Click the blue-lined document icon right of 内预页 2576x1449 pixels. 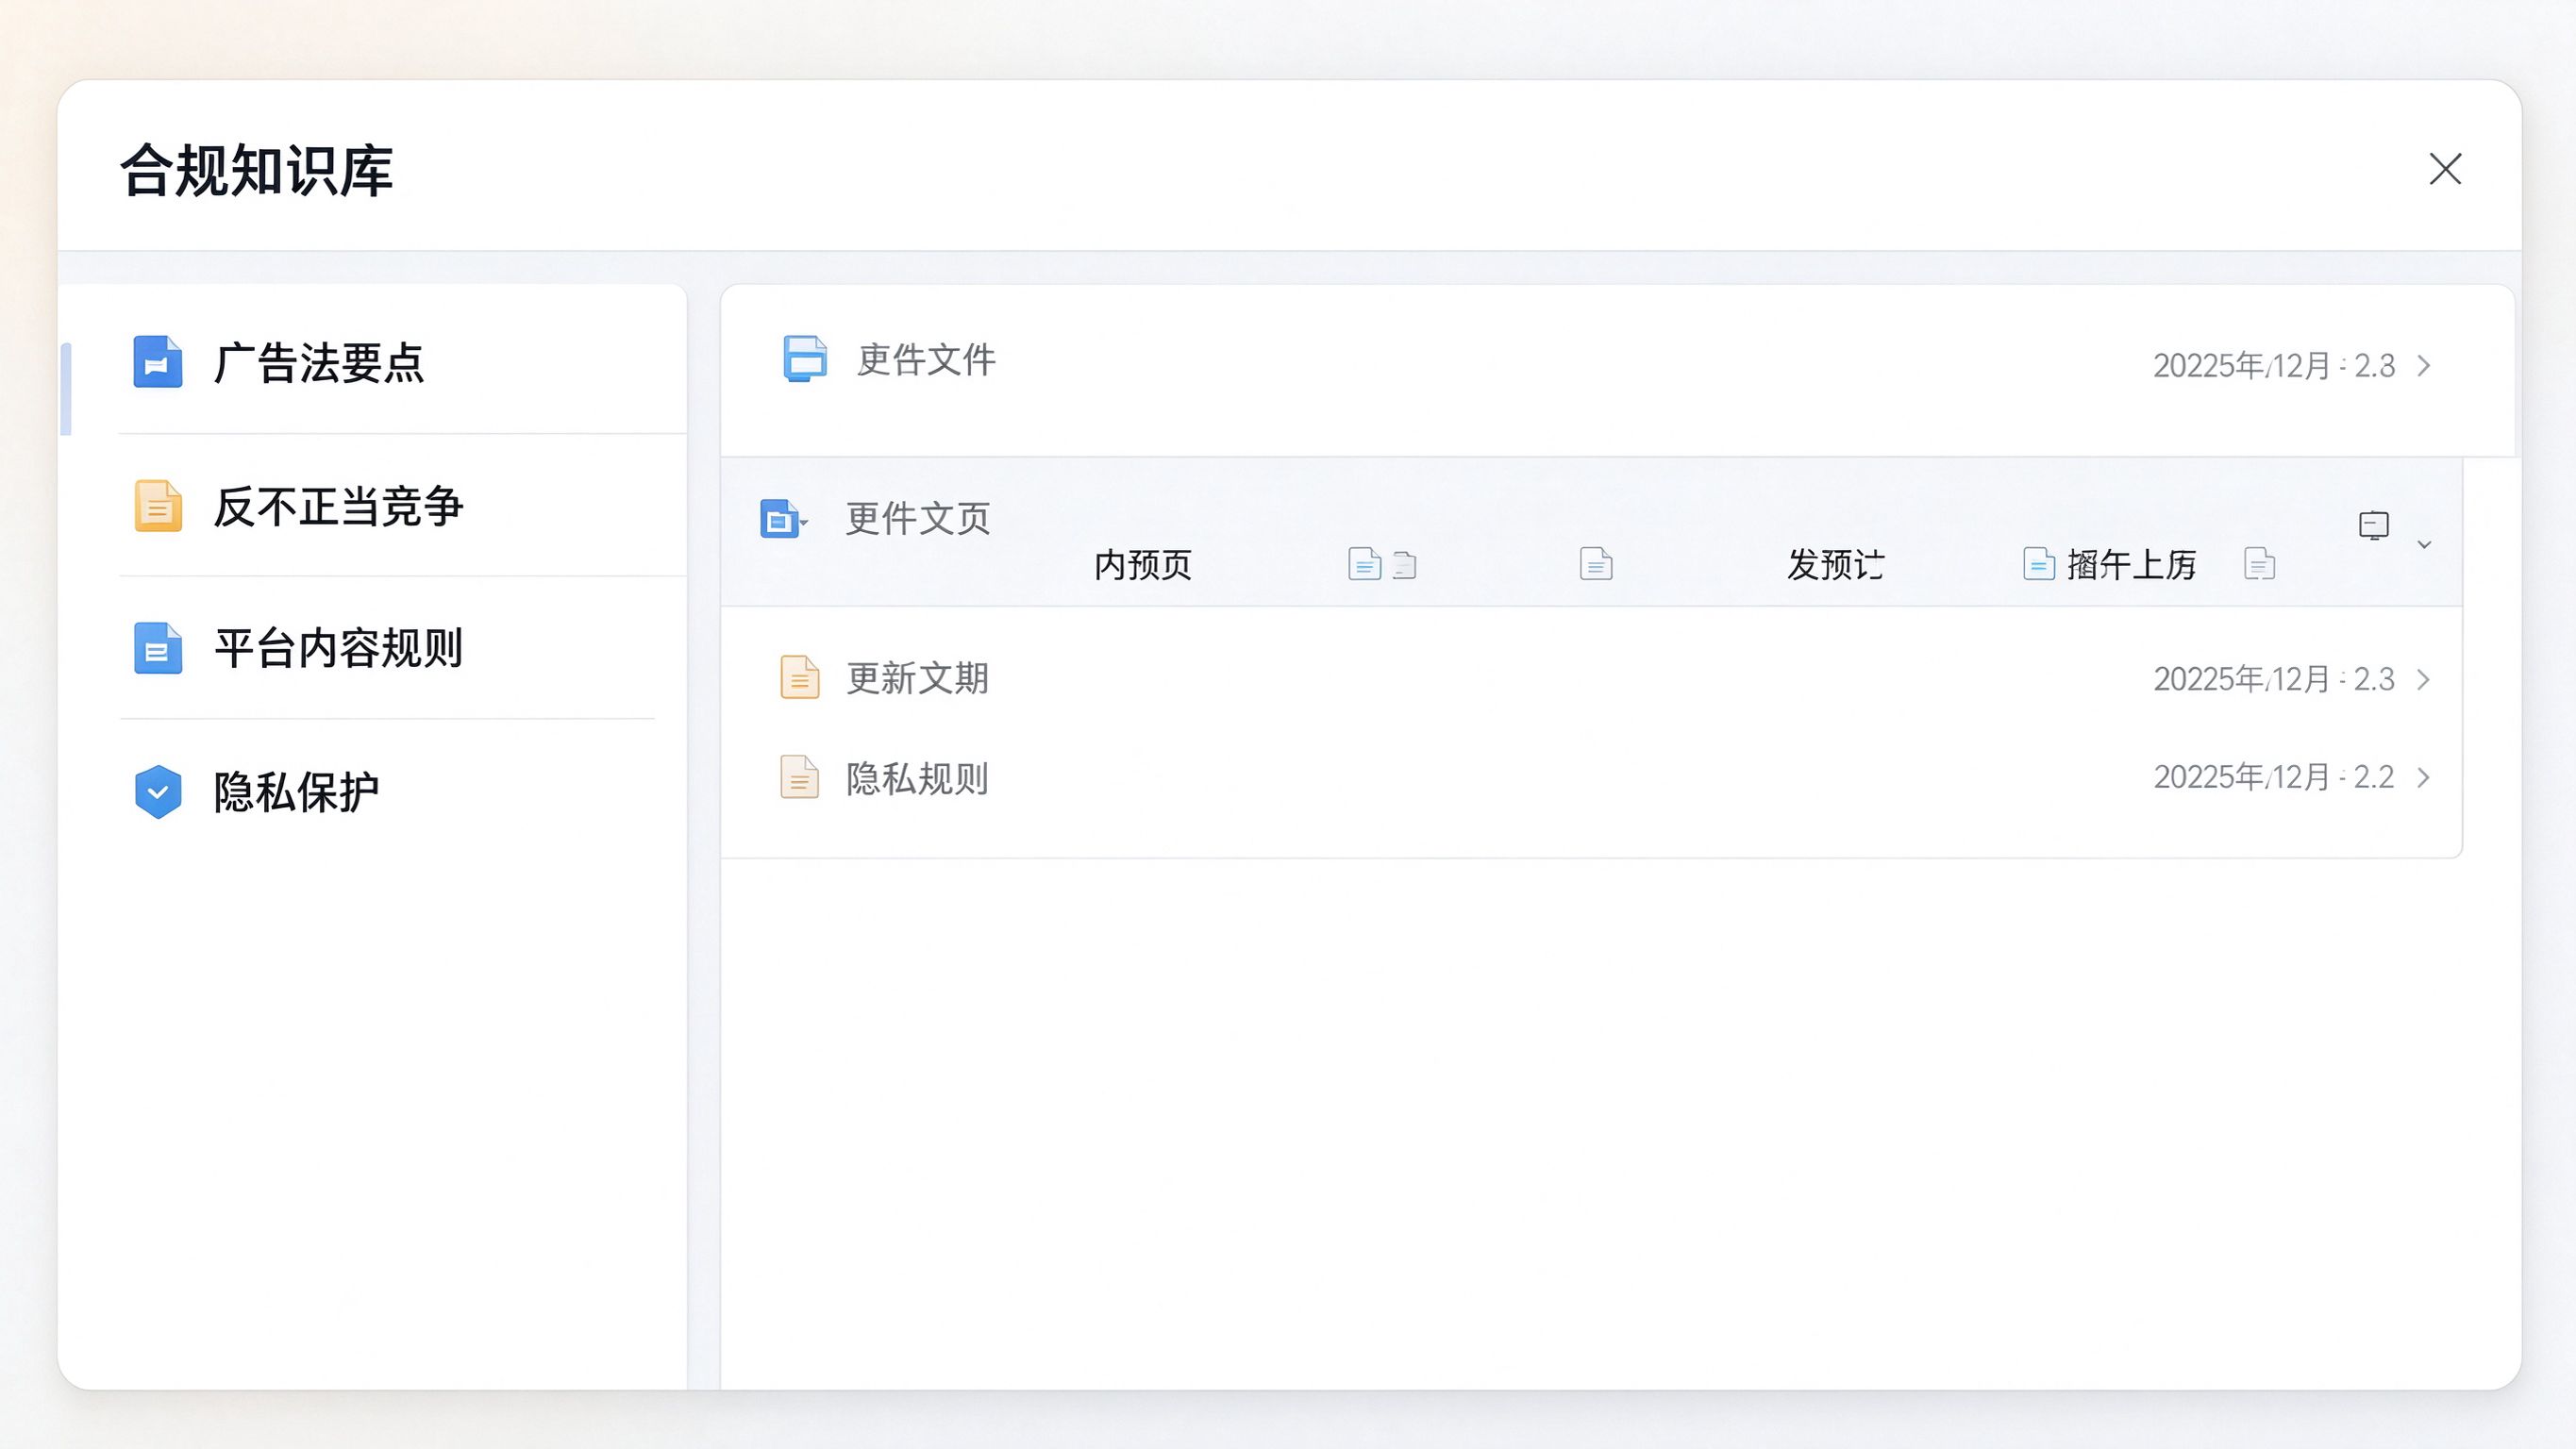(1364, 564)
